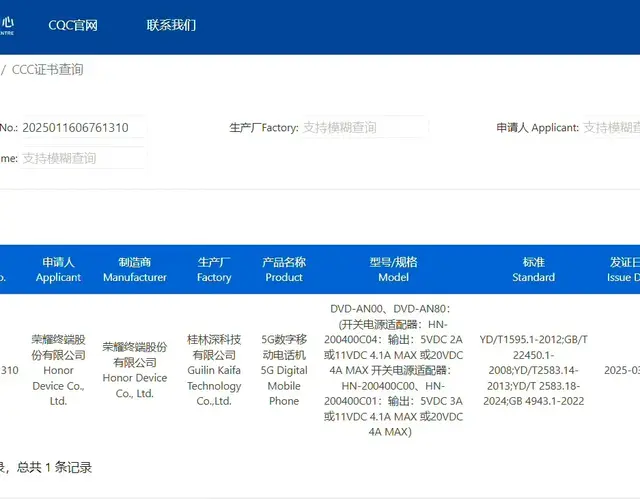This screenshot has width=640, height=499.
Task: Select the DVD-AN00 model specification cell
Action: (393, 370)
